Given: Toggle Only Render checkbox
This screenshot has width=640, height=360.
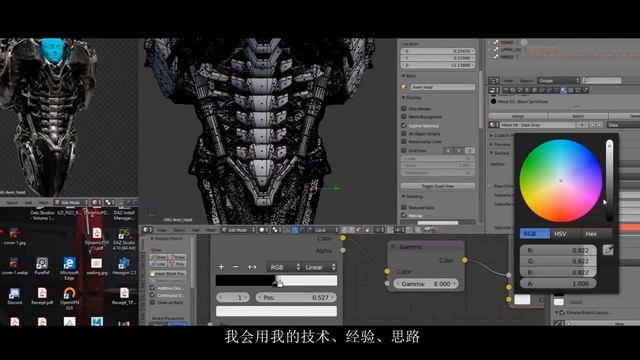Looking at the screenshot, I should [404, 108].
